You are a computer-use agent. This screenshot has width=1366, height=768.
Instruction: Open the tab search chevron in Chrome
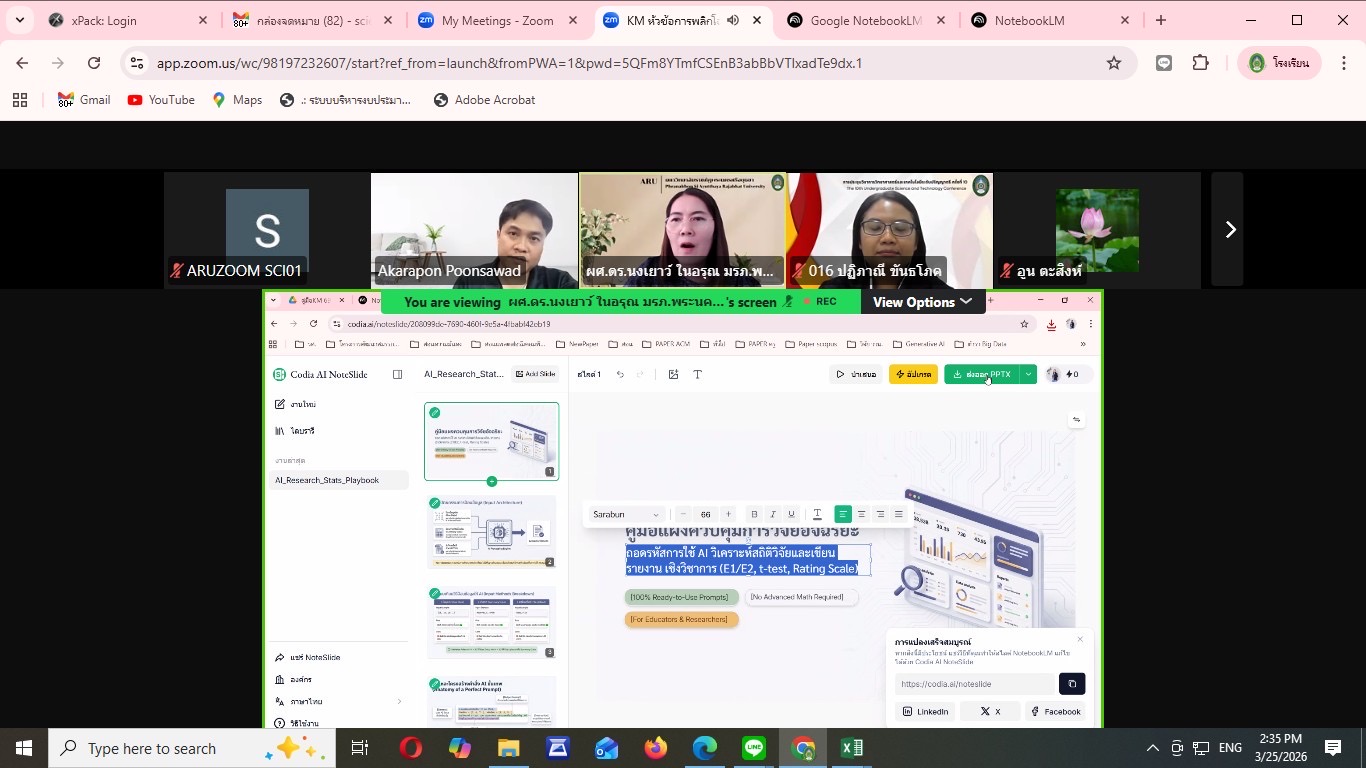(x=20, y=20)
